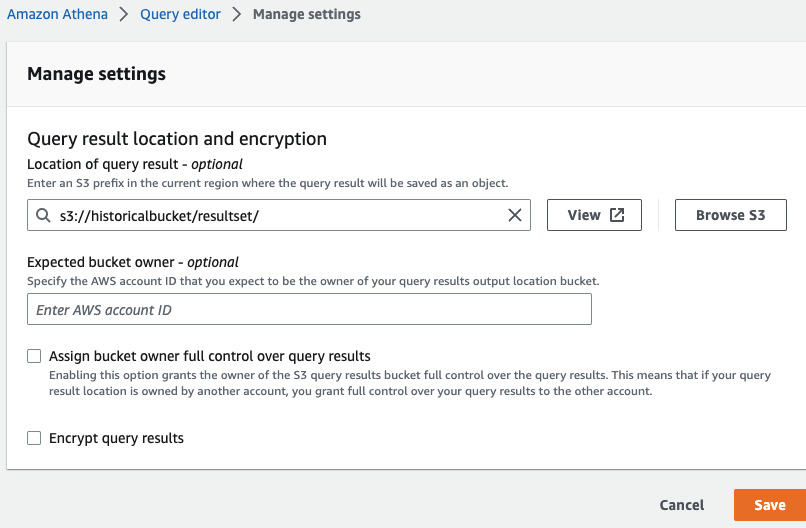Click the chevron after Query editor breadcrumb
This screenshot has height=528, width=806.
pyautogui.click(x=236, y=14)
